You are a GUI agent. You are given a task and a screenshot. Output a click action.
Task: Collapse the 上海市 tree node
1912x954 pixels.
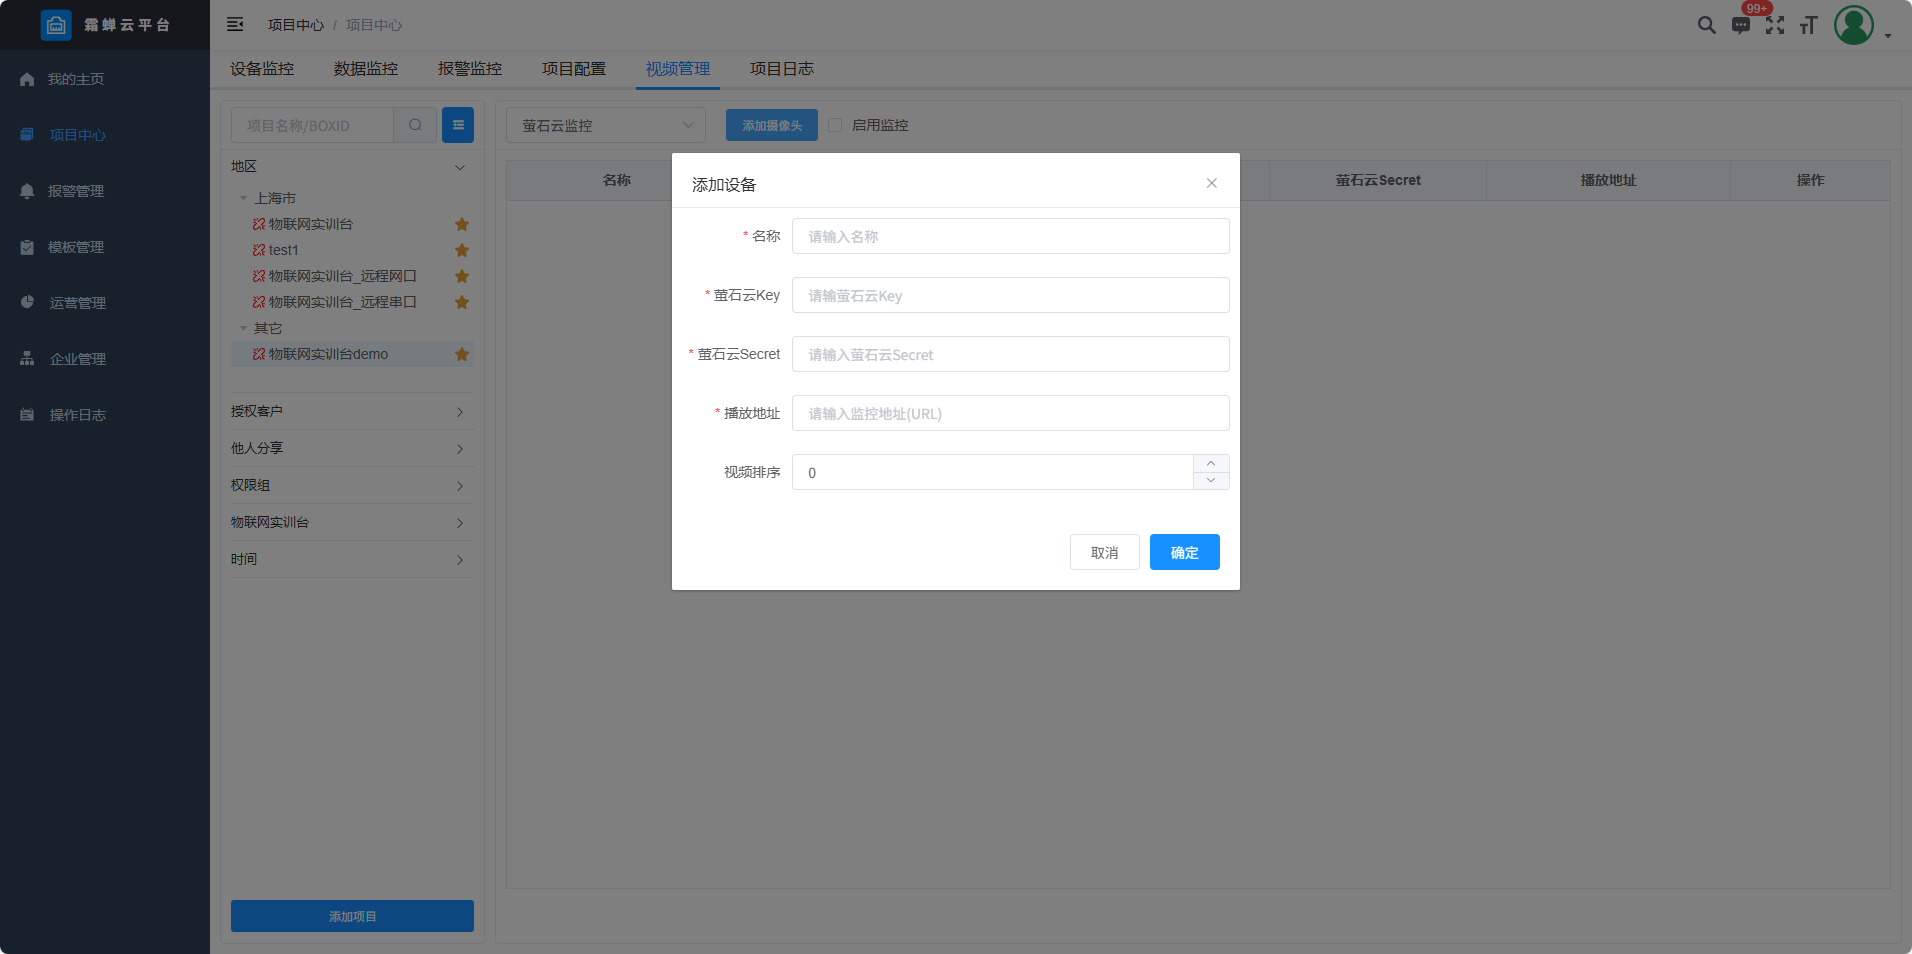pos(243,198)
